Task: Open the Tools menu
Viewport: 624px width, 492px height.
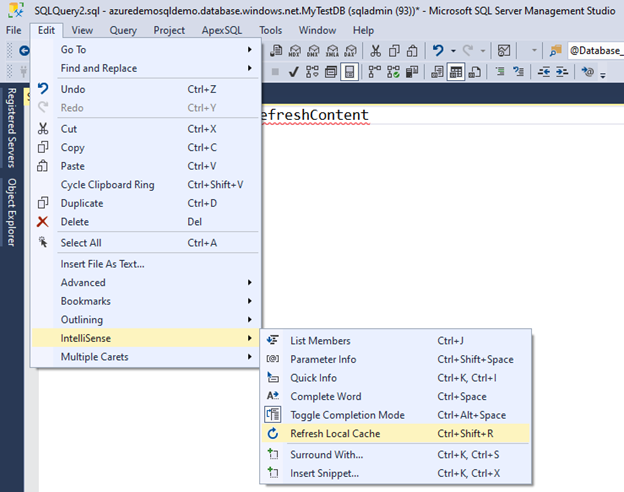Action: [271, 30]
